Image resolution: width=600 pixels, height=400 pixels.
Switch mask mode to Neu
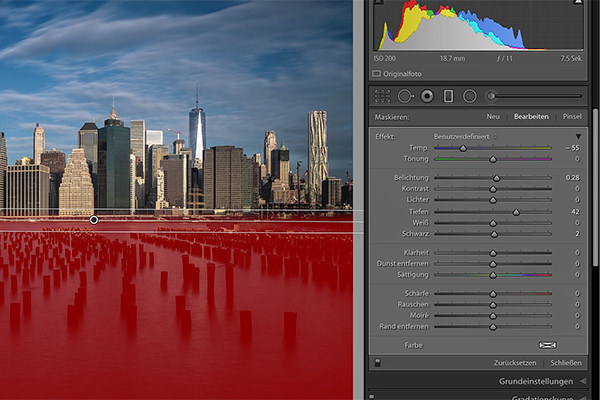[493, 116]
